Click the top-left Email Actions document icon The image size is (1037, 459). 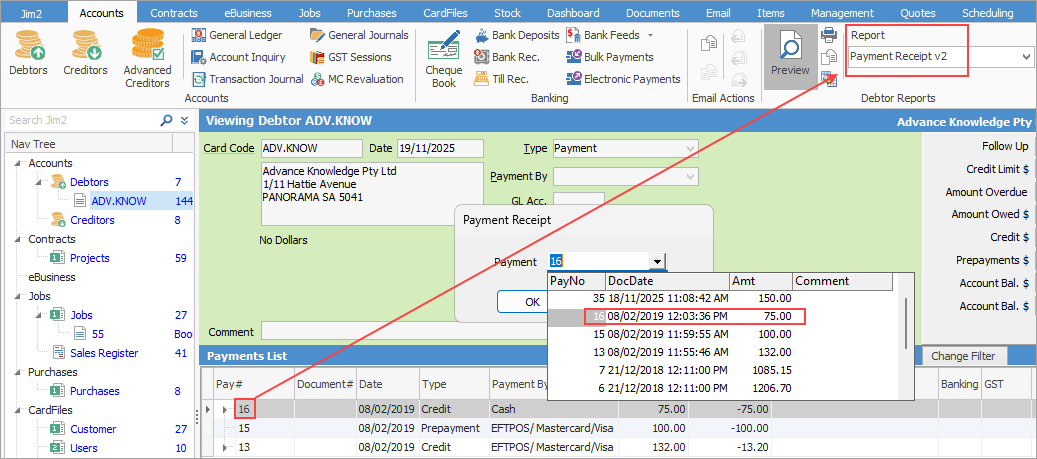pyautogui.click(x=709, y=44)
